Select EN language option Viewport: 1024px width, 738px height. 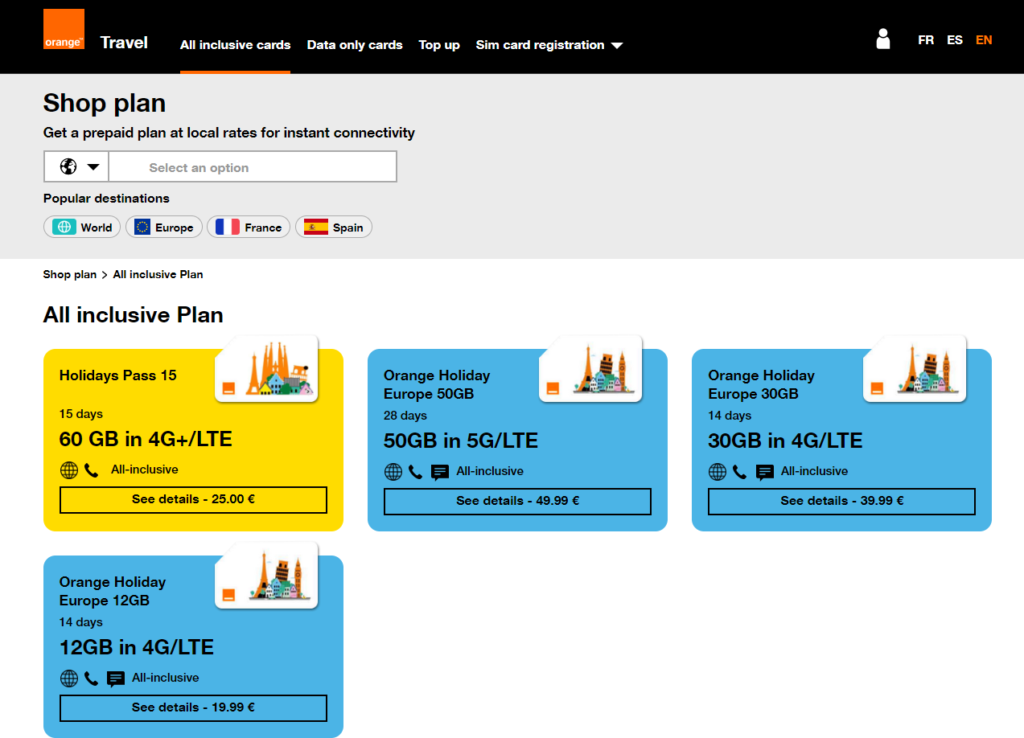[984, 40]
